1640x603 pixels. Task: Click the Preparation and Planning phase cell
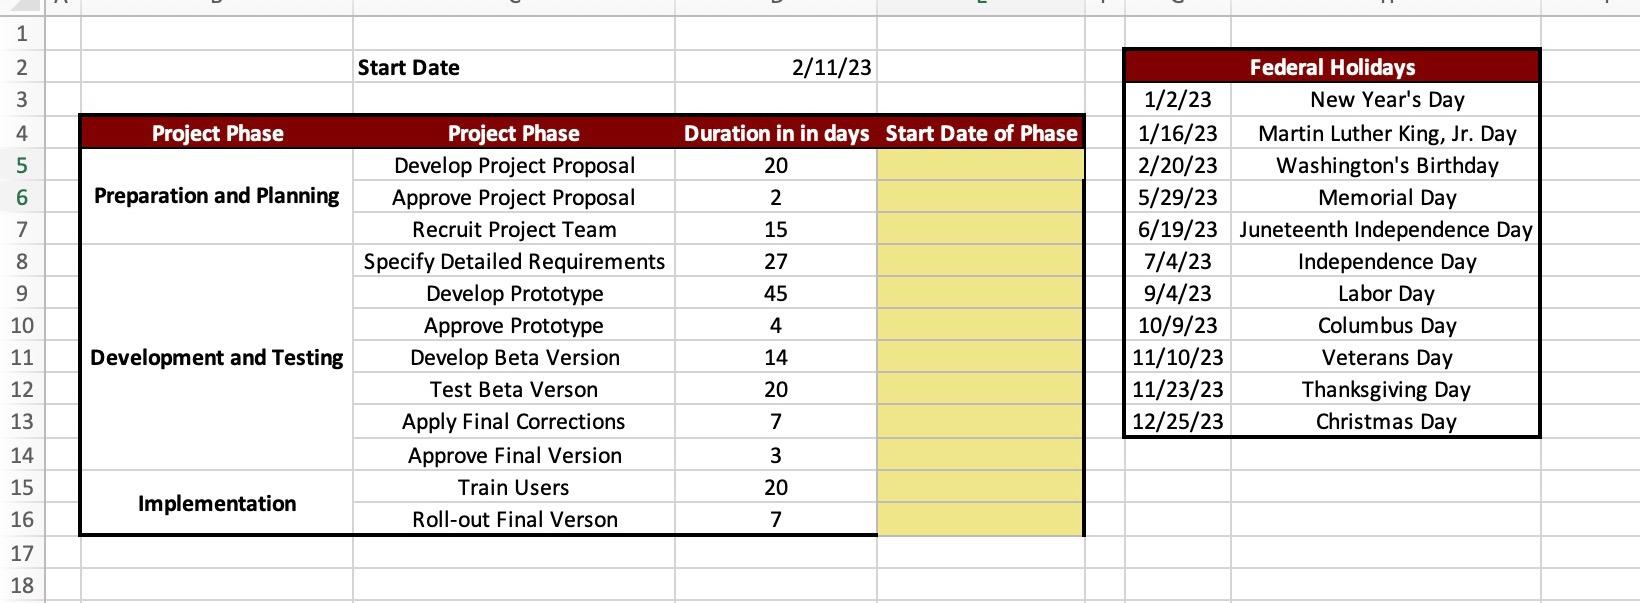coord(217,196)
